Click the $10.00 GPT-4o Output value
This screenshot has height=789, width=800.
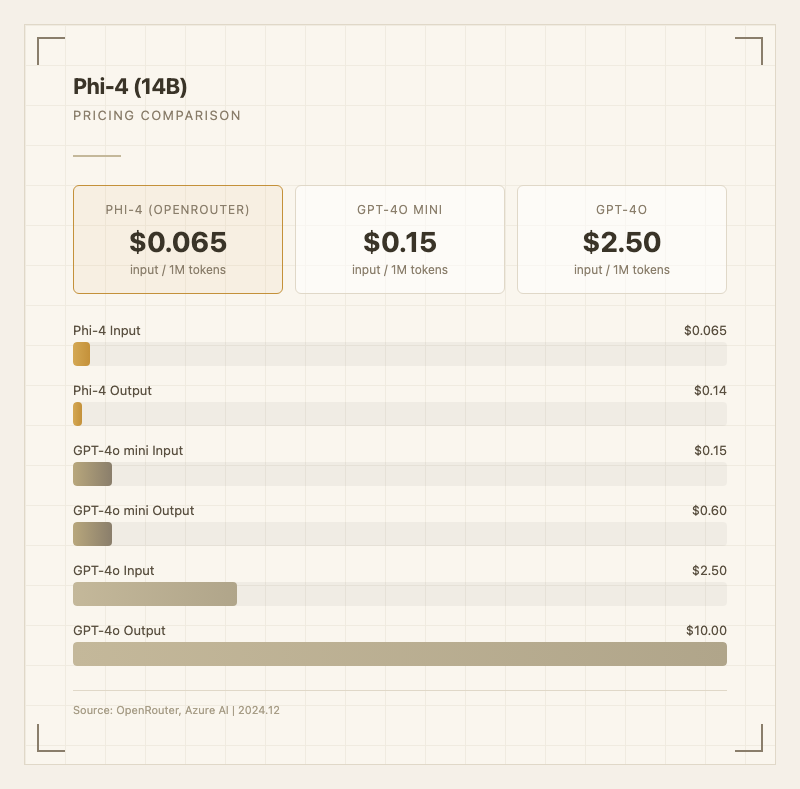pos(706,631)
